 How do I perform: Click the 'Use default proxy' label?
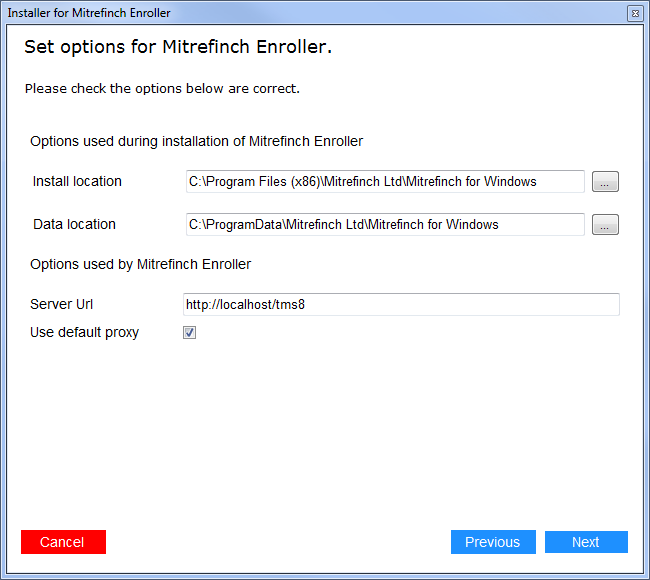point(85,332)
